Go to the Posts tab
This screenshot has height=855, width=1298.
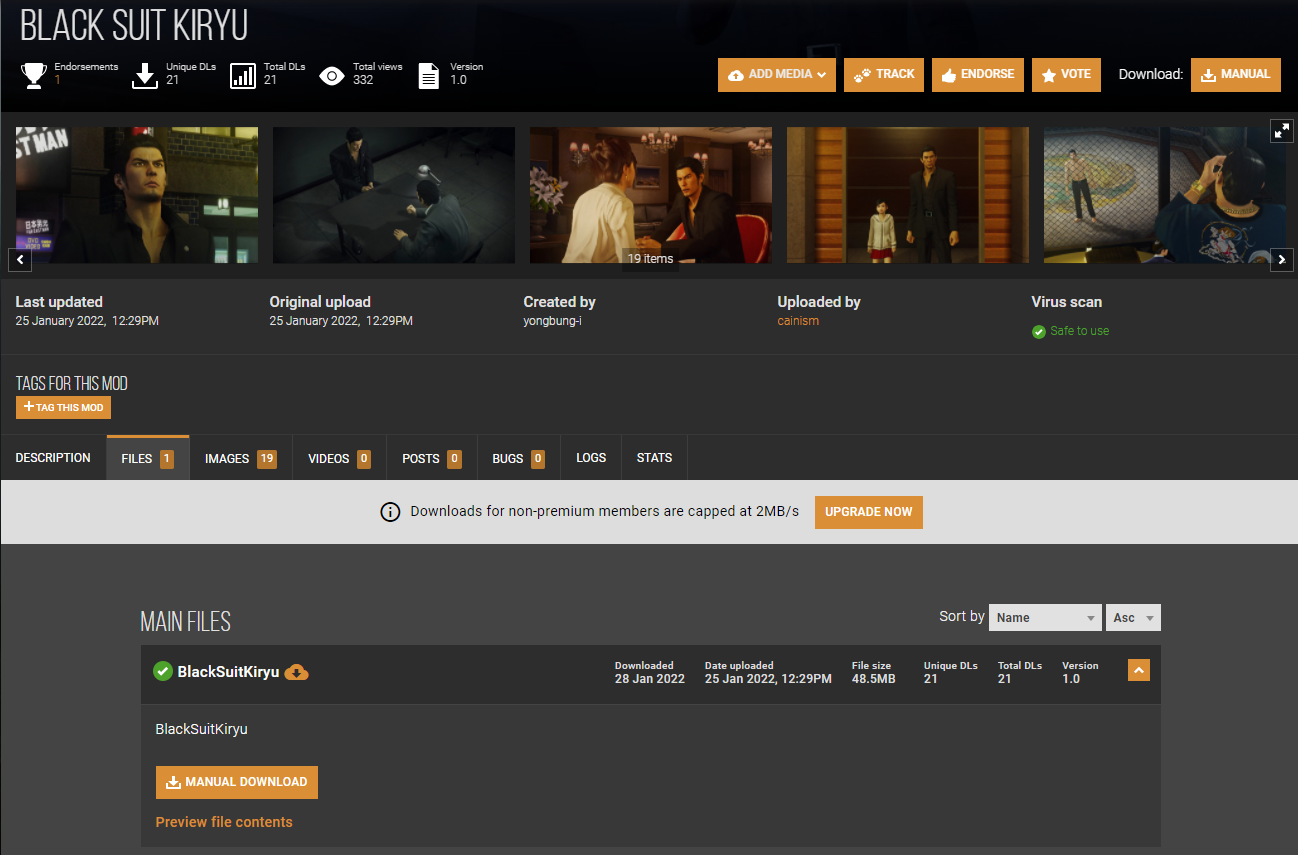(432, 458)
